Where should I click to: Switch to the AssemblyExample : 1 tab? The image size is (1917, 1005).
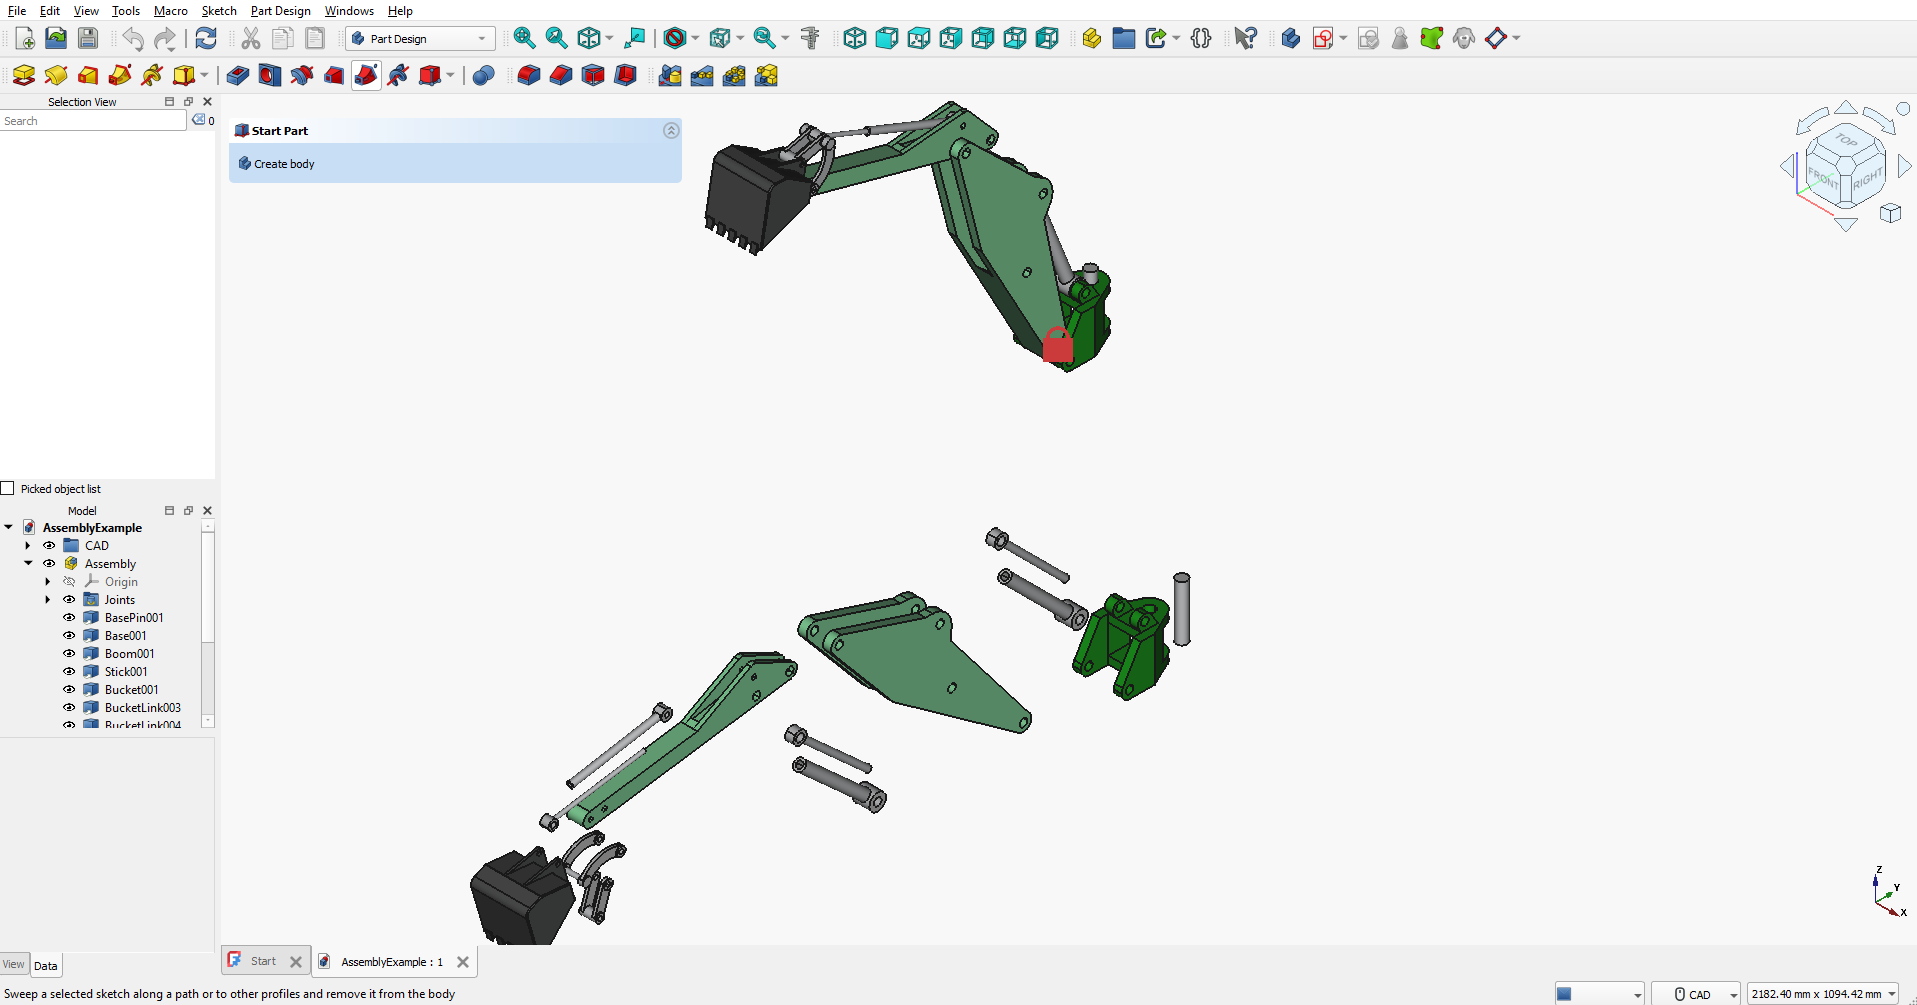click(x=390, y=961)
